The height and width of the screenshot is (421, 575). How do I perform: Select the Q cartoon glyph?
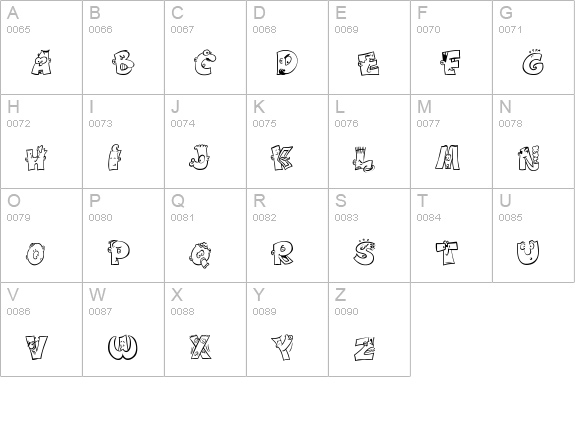[x=201, y=255]
